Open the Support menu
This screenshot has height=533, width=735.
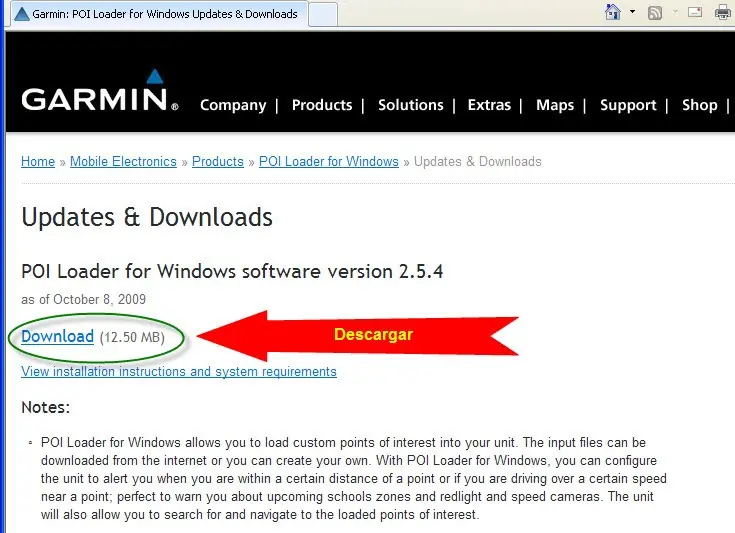[x=628, y=105]
